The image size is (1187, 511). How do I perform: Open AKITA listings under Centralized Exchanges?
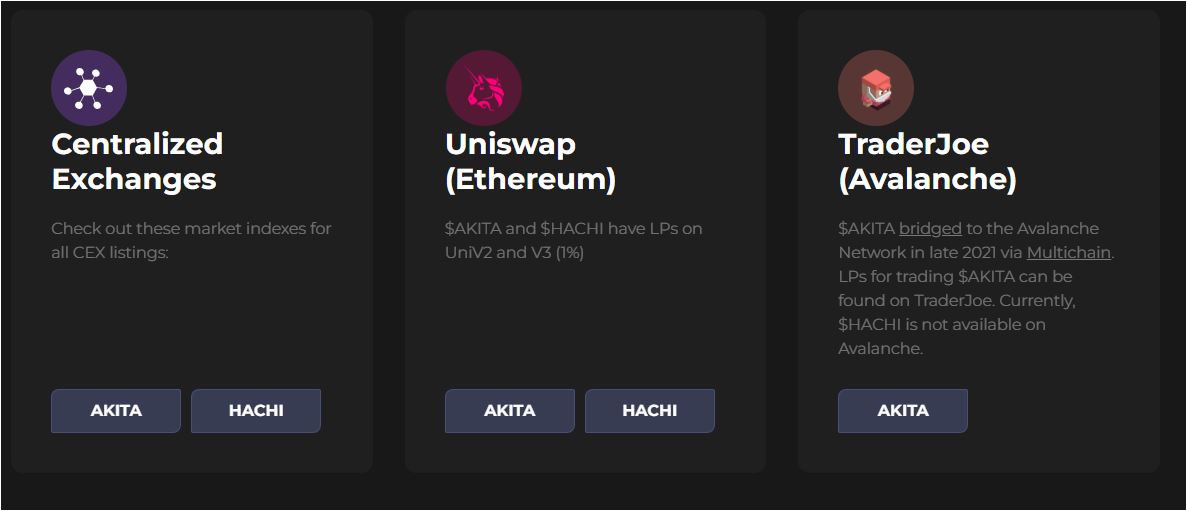(116, 411)
